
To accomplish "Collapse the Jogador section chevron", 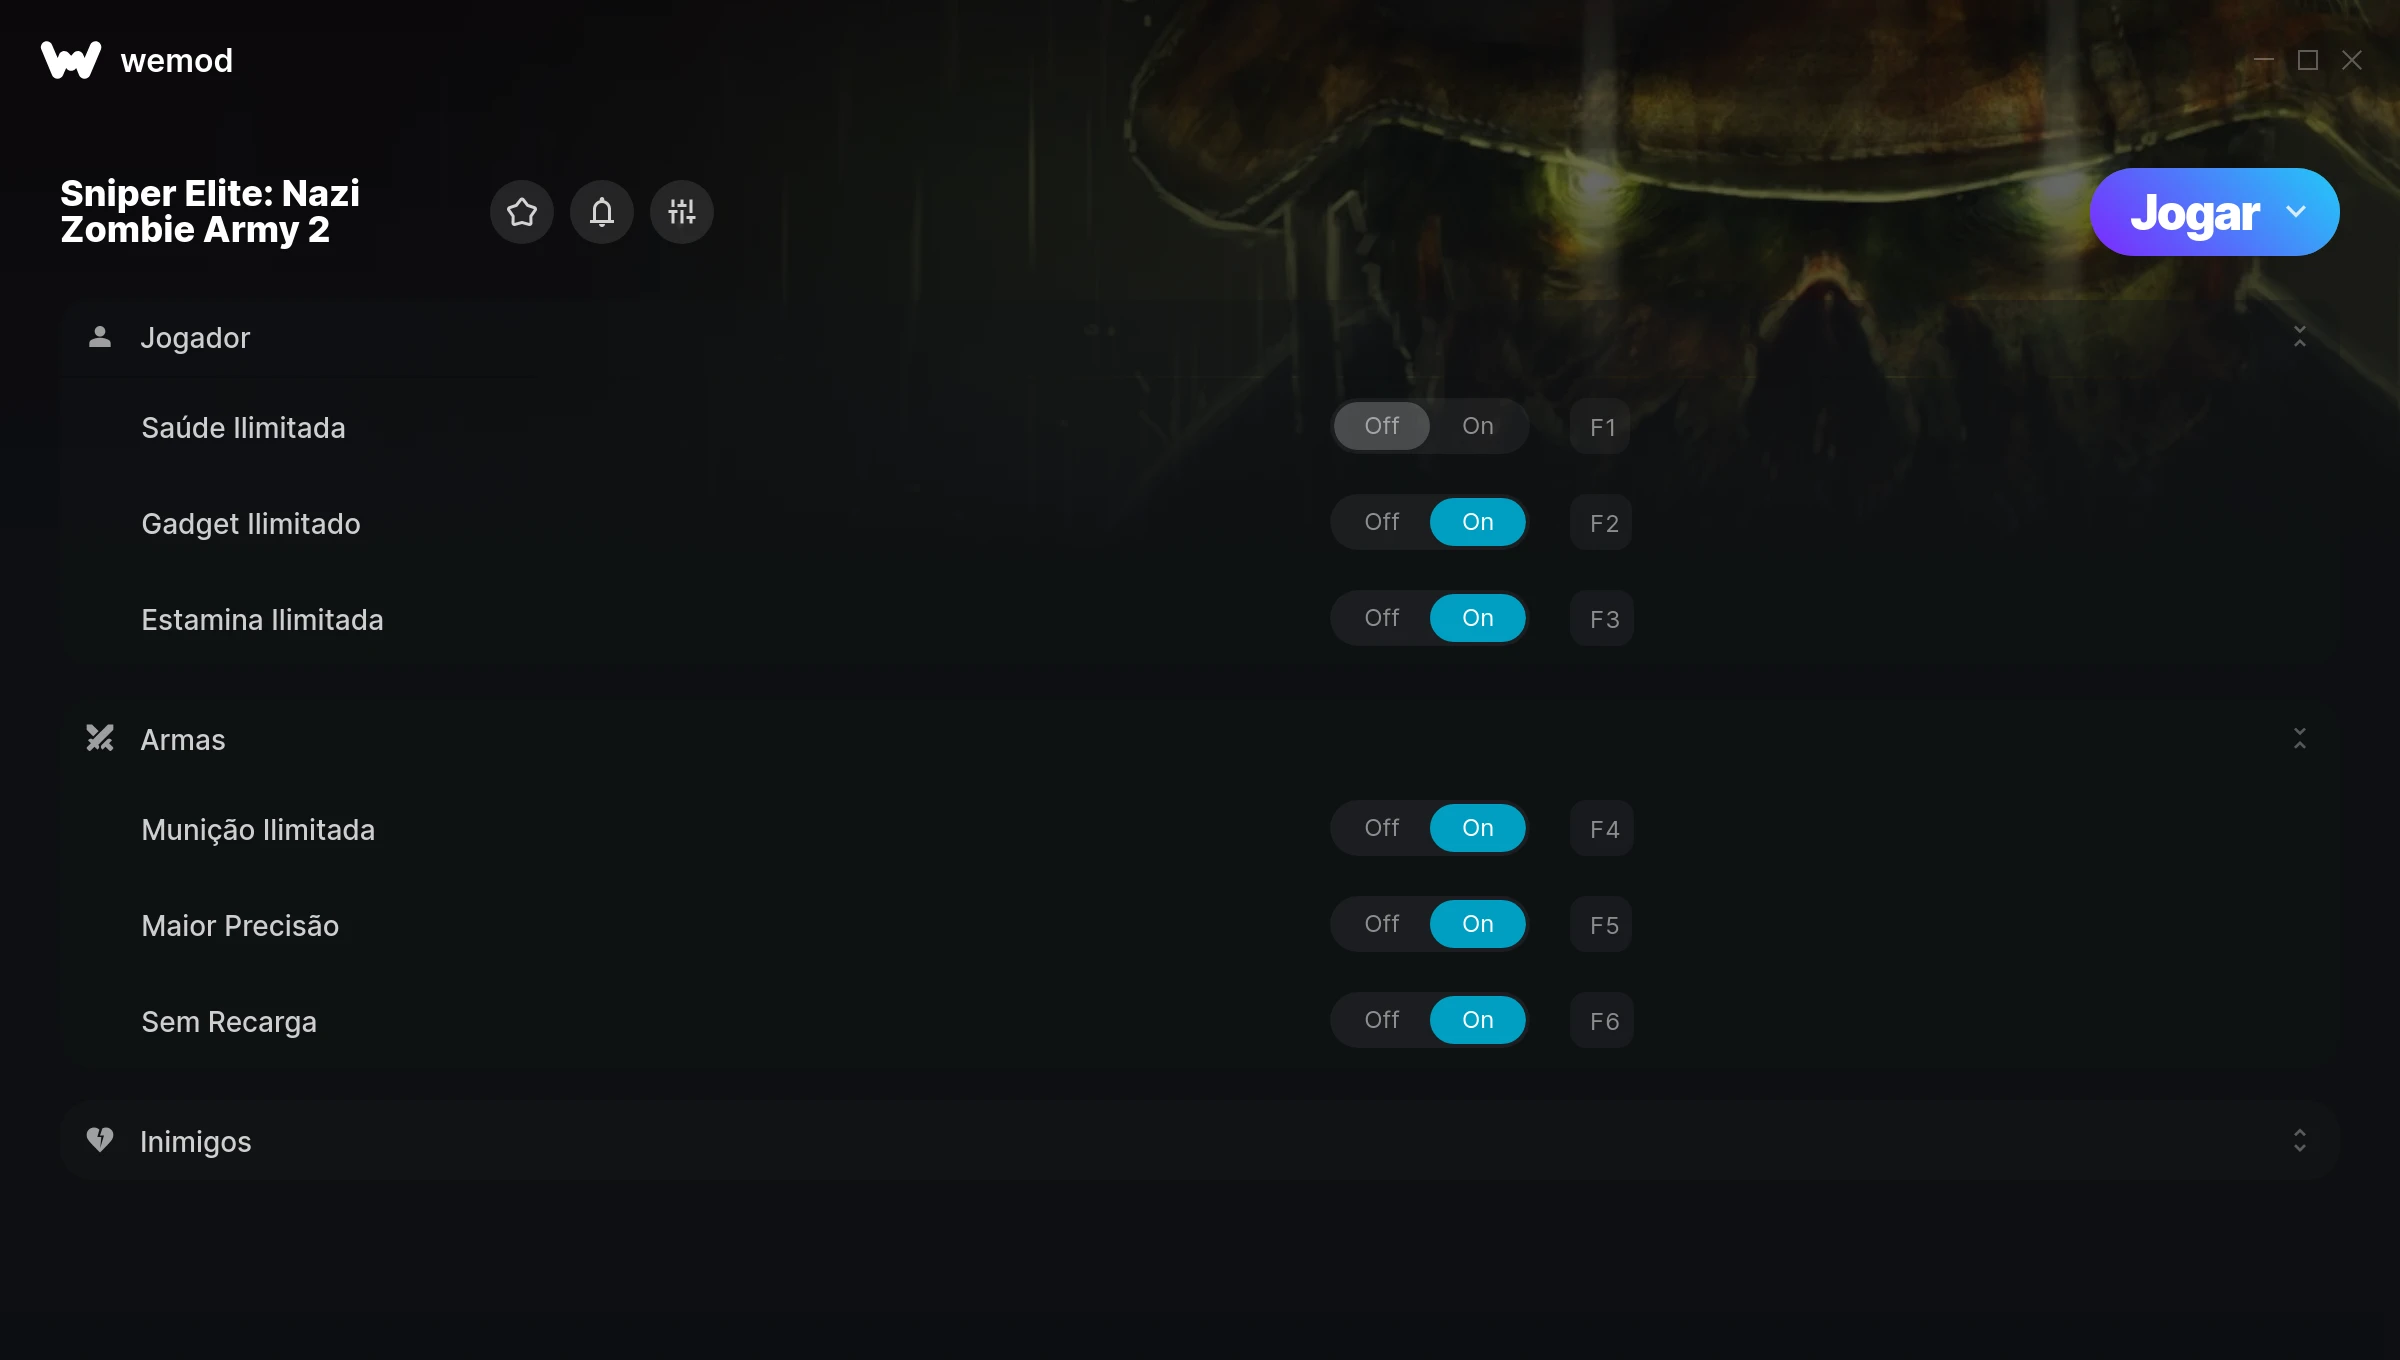I will [x=2299, y=337].
